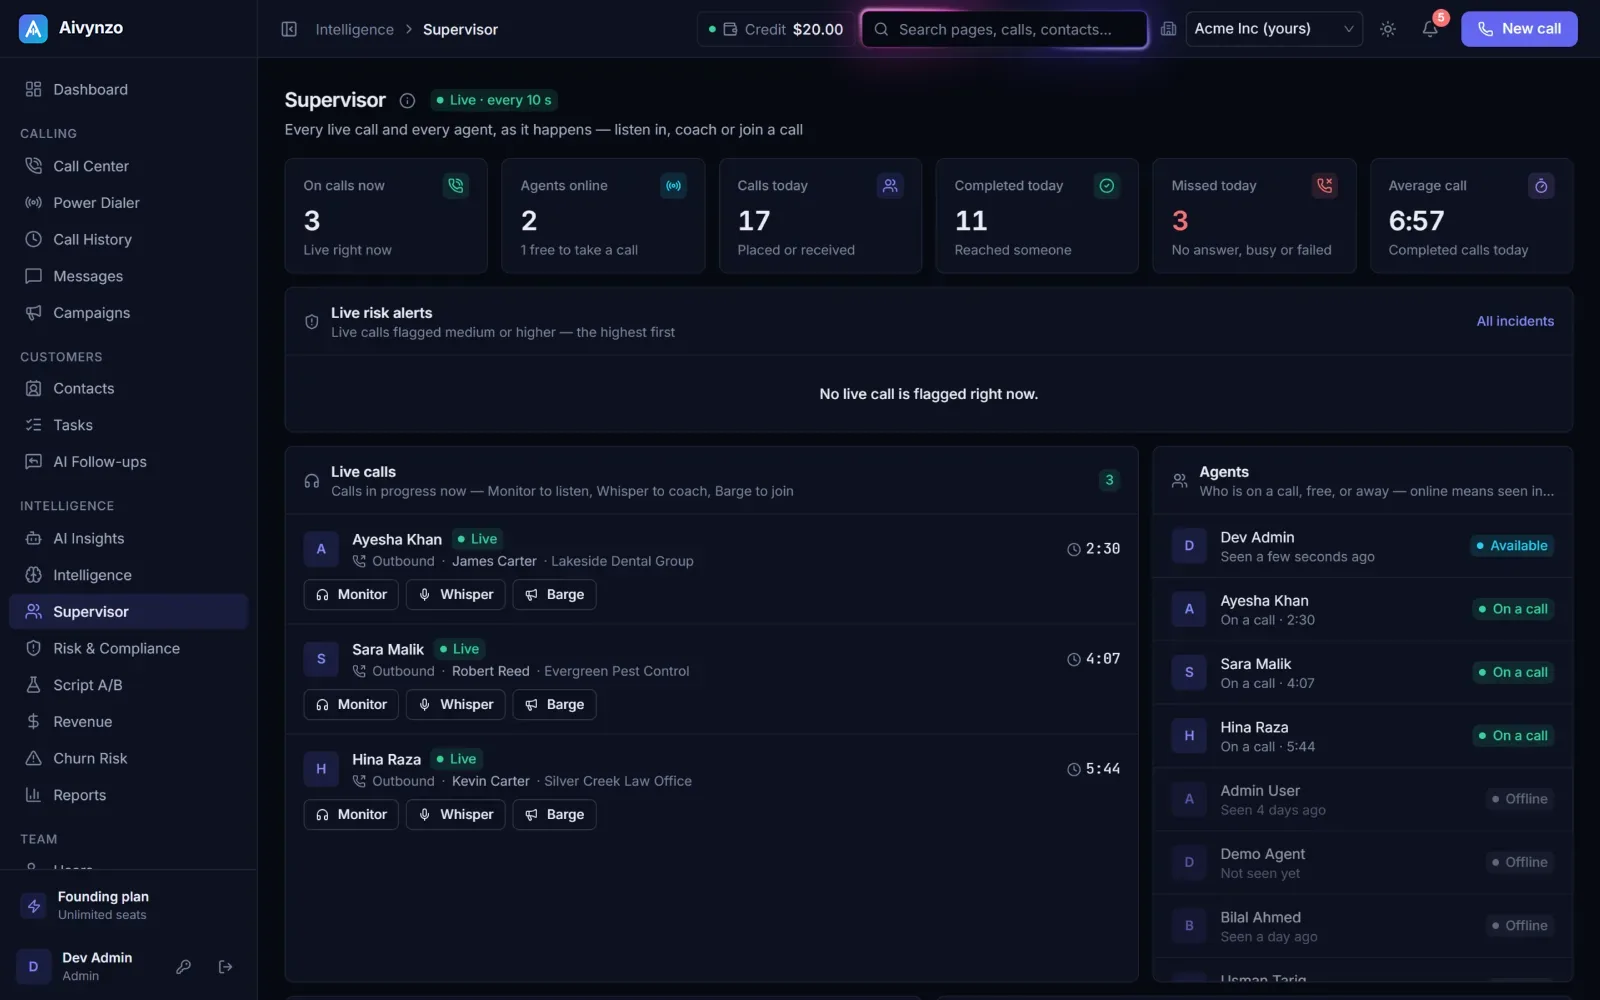This screenshot has height=1000, width=1600.
Task: Click the Founding plan lightning icon
Action: [x=34, y=906]
